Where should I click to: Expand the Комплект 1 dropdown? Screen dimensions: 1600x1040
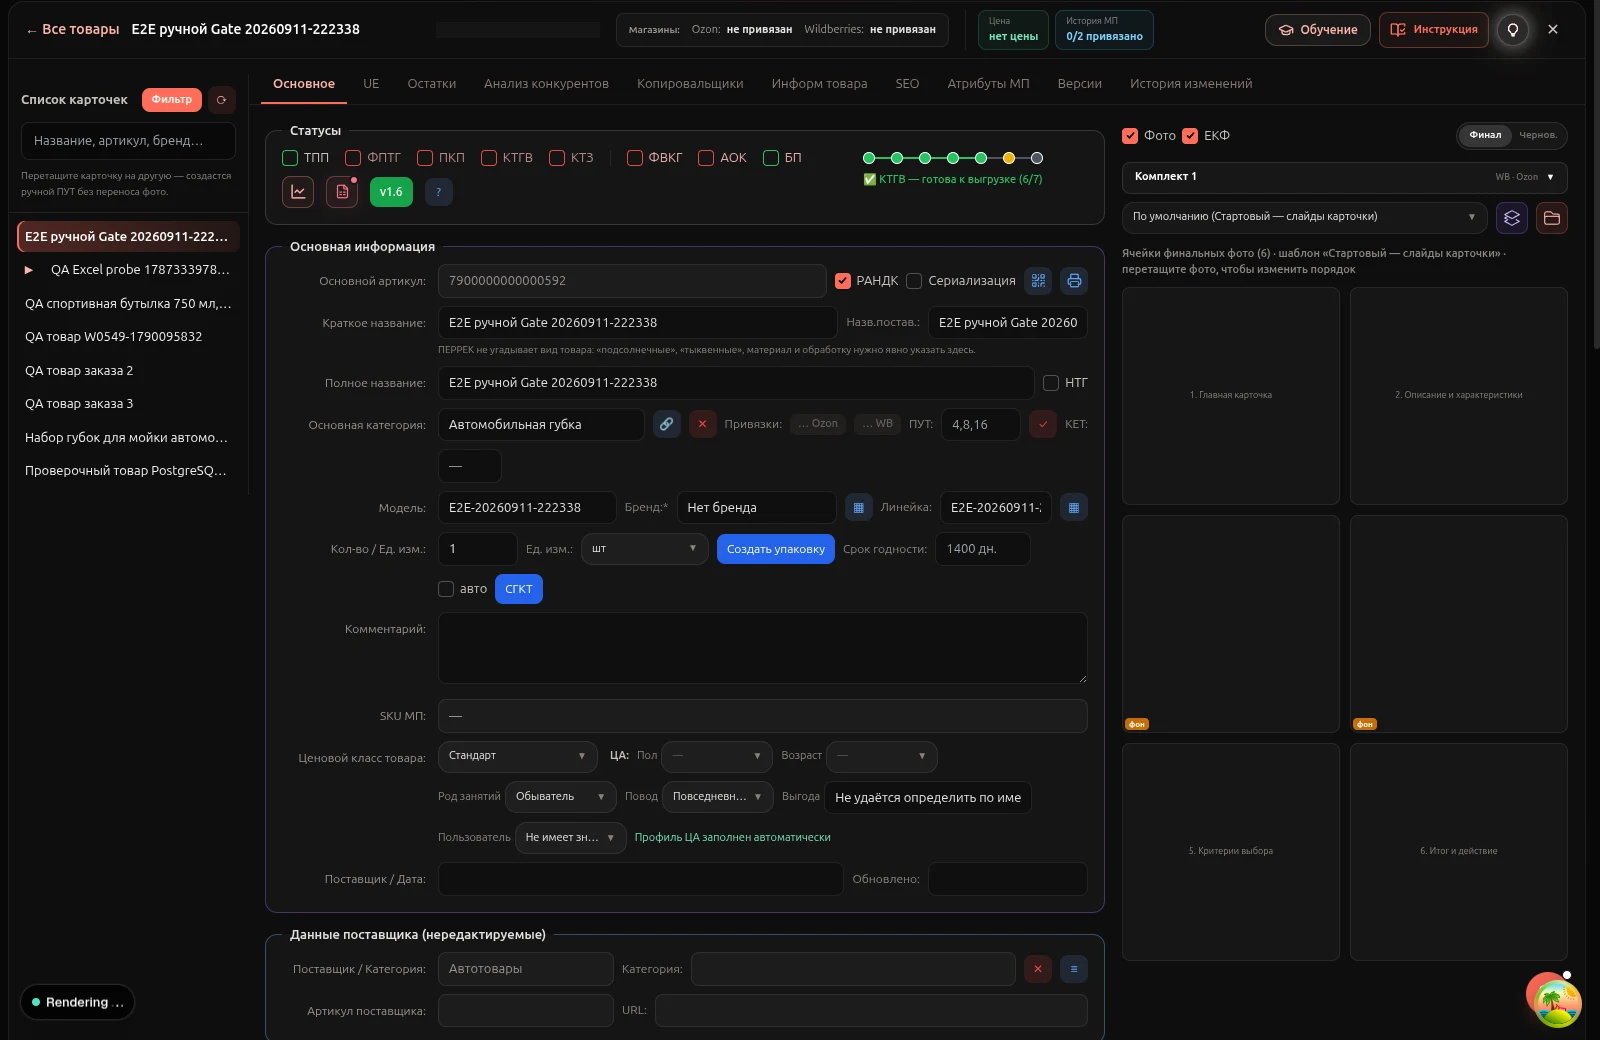coord(1344,177)
